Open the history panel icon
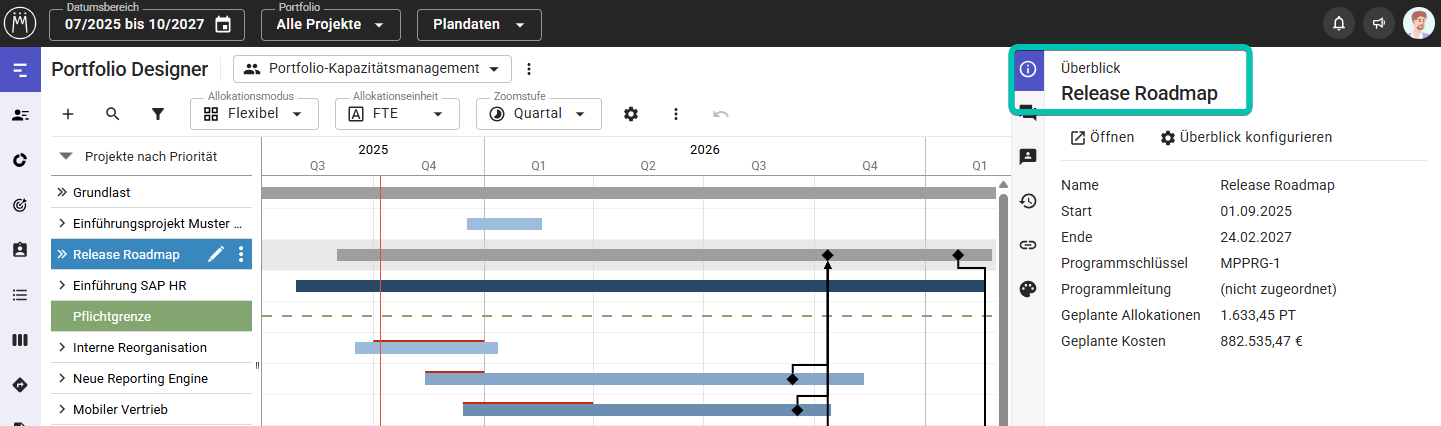Image resolution: width=1441 pixels, height=426 pixels. (x=1028, y=201)
